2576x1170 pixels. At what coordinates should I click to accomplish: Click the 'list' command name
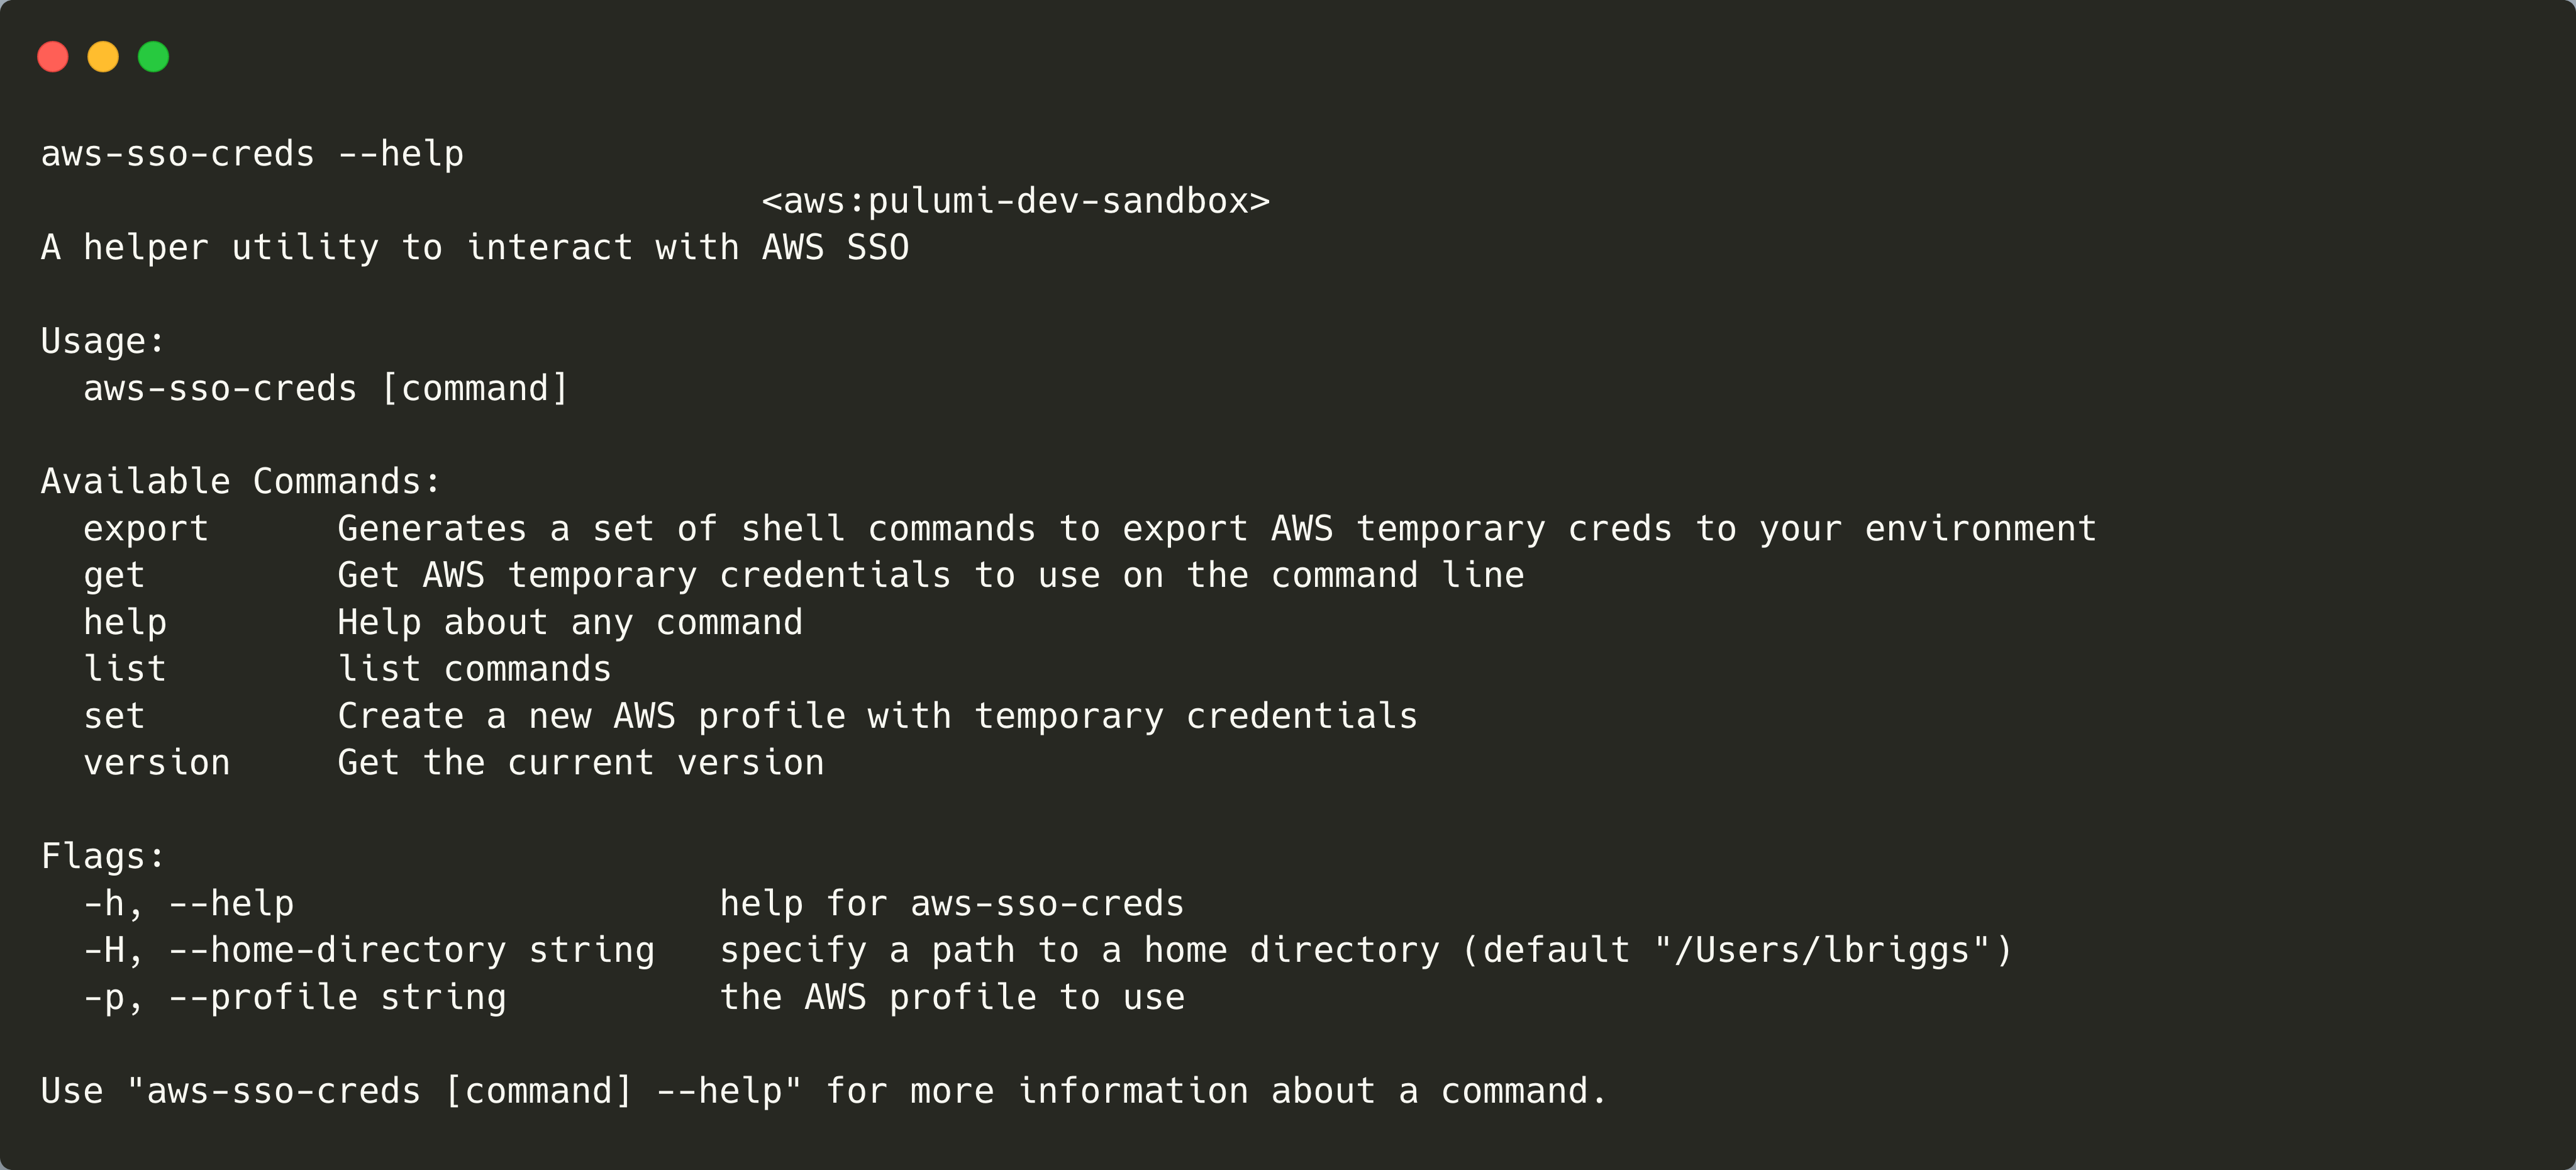coord(125,669)
